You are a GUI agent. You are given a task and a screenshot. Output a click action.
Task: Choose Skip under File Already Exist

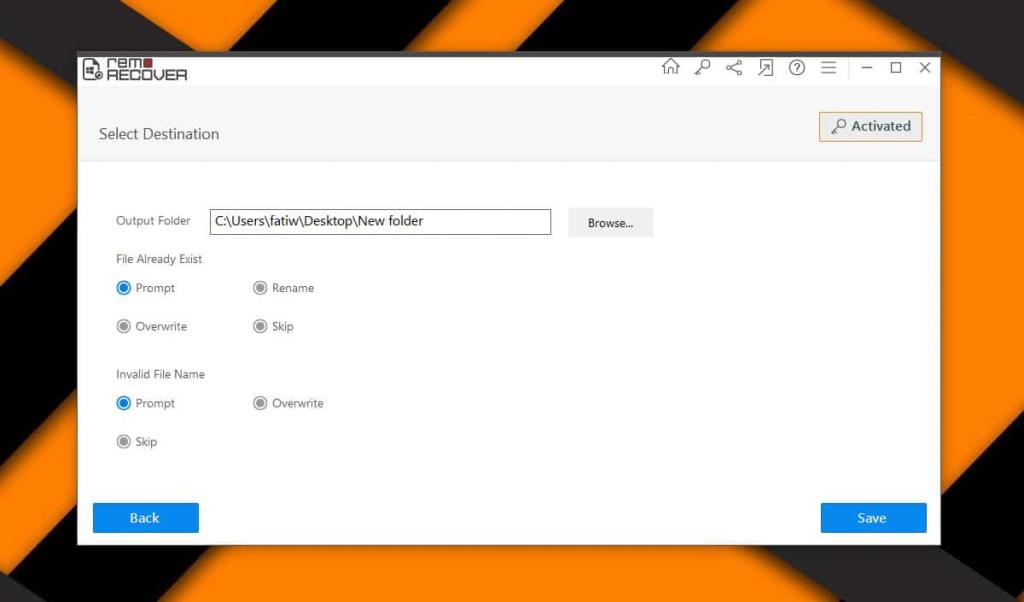click(x=259, y=326)
